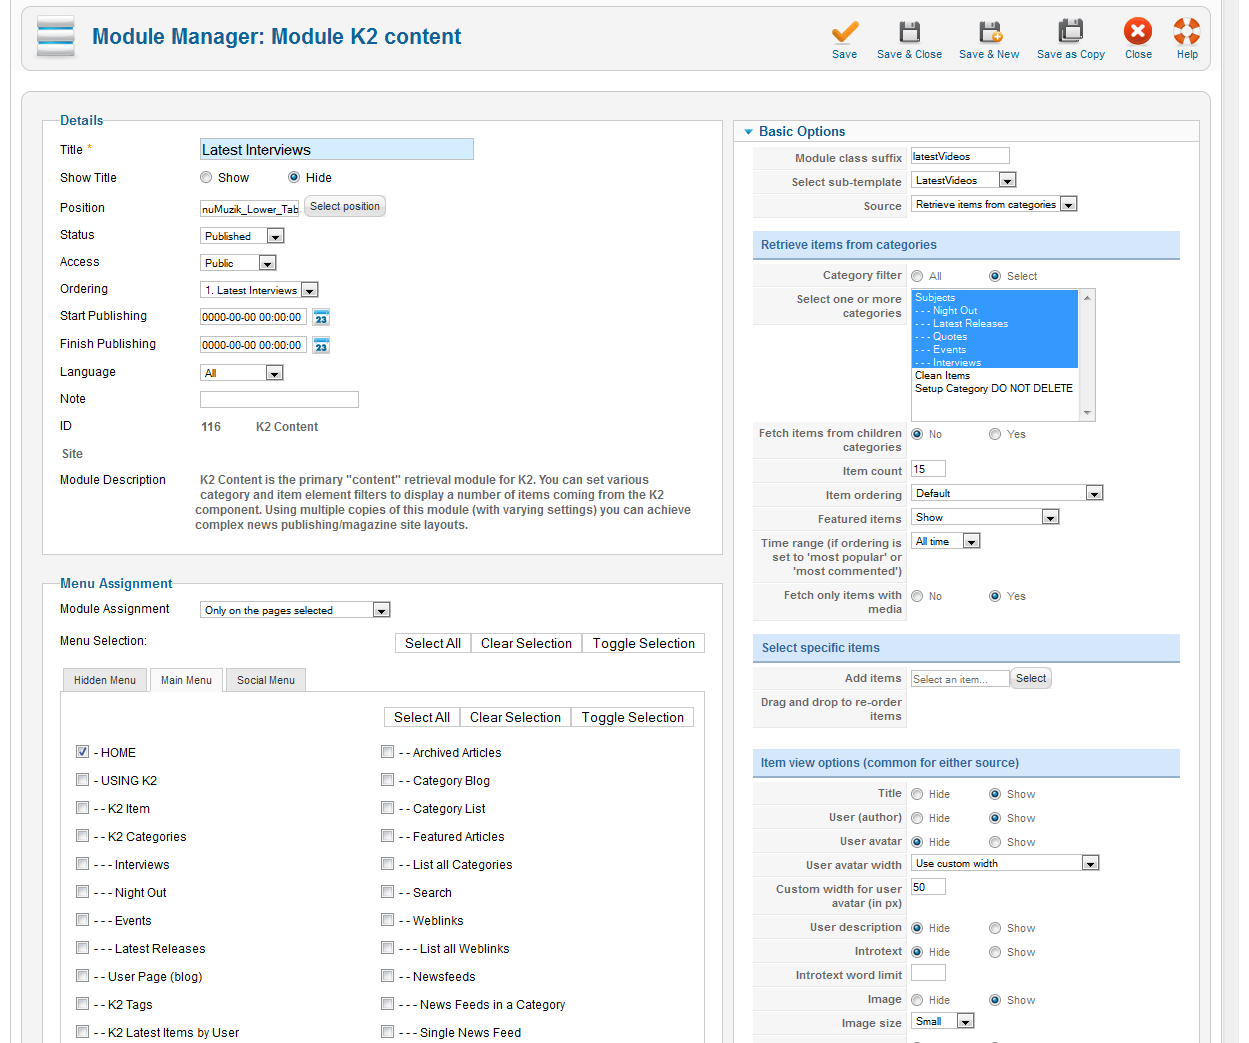Set Category filter to All
1249x1043 pixels.
pyautogui.click(x=917, y=276)
